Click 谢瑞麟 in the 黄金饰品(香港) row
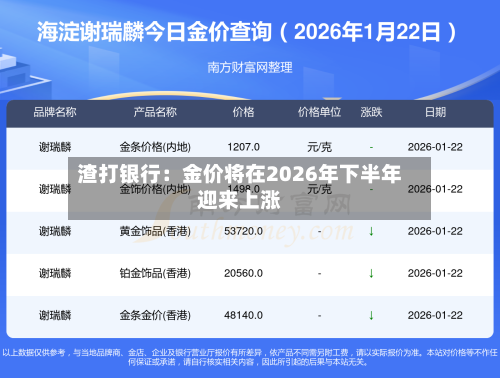Image resolution: width=500 pixels, height=378 pixels. pos(55,231)
